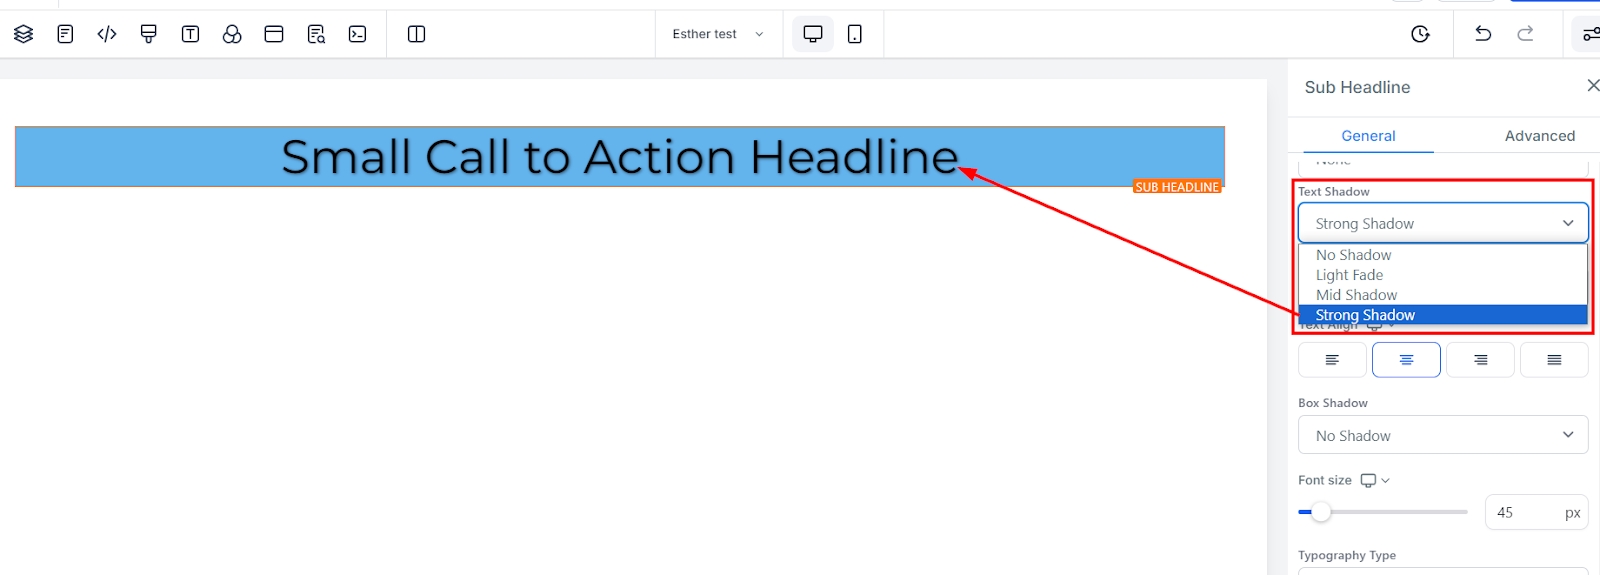Switch to mobile preview mode

[x=855, y=34]
